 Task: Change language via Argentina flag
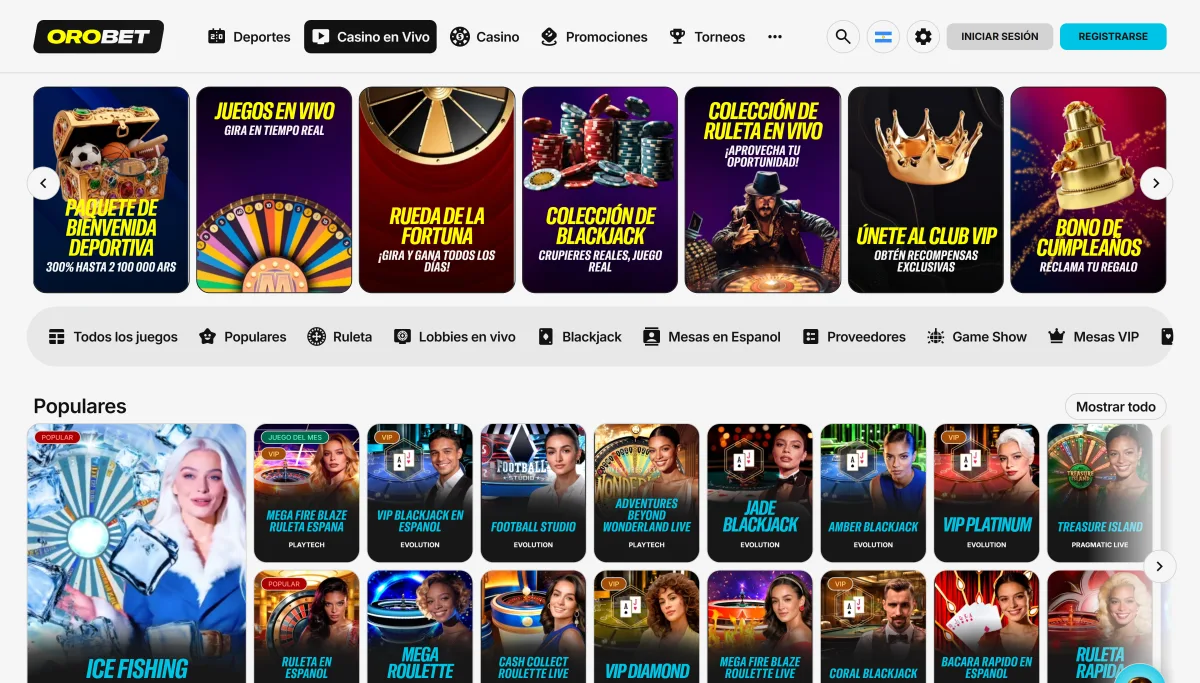(883, 37)
